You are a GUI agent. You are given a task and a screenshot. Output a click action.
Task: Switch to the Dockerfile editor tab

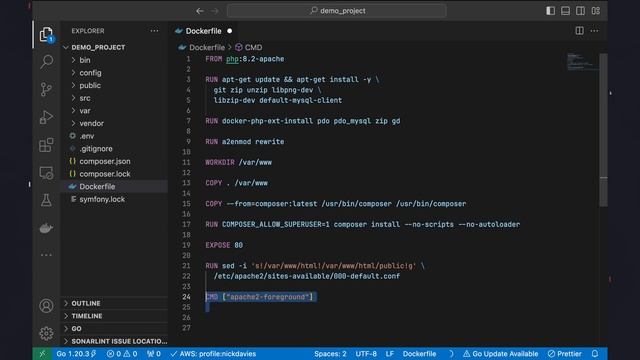(203, 31)
